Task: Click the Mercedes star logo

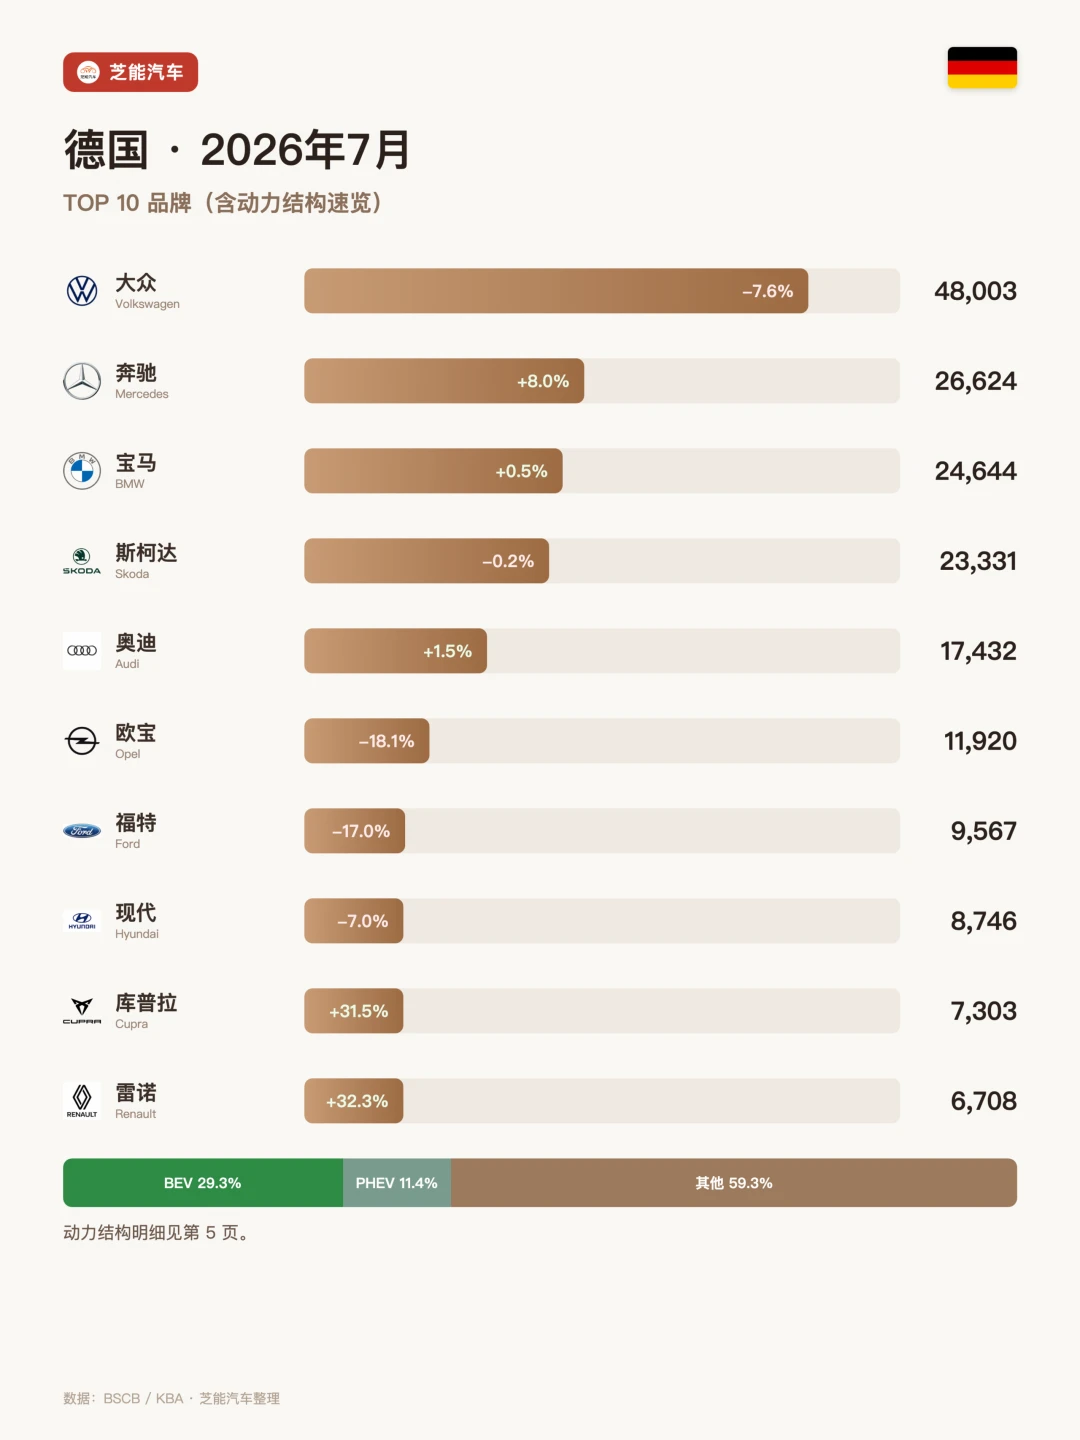Action: click(x=82, y=381)
